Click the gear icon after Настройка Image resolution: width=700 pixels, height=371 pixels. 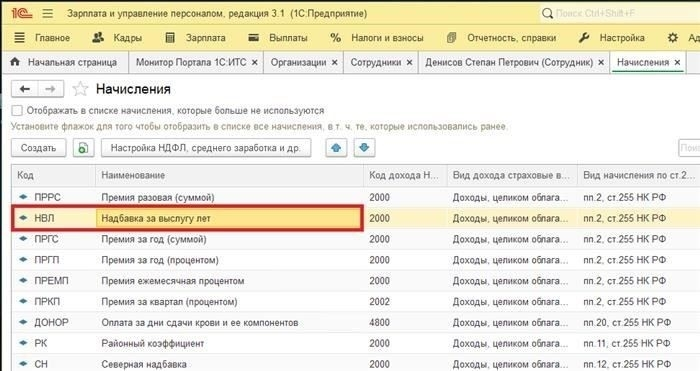pyautogui.click(x=672, y=38)
